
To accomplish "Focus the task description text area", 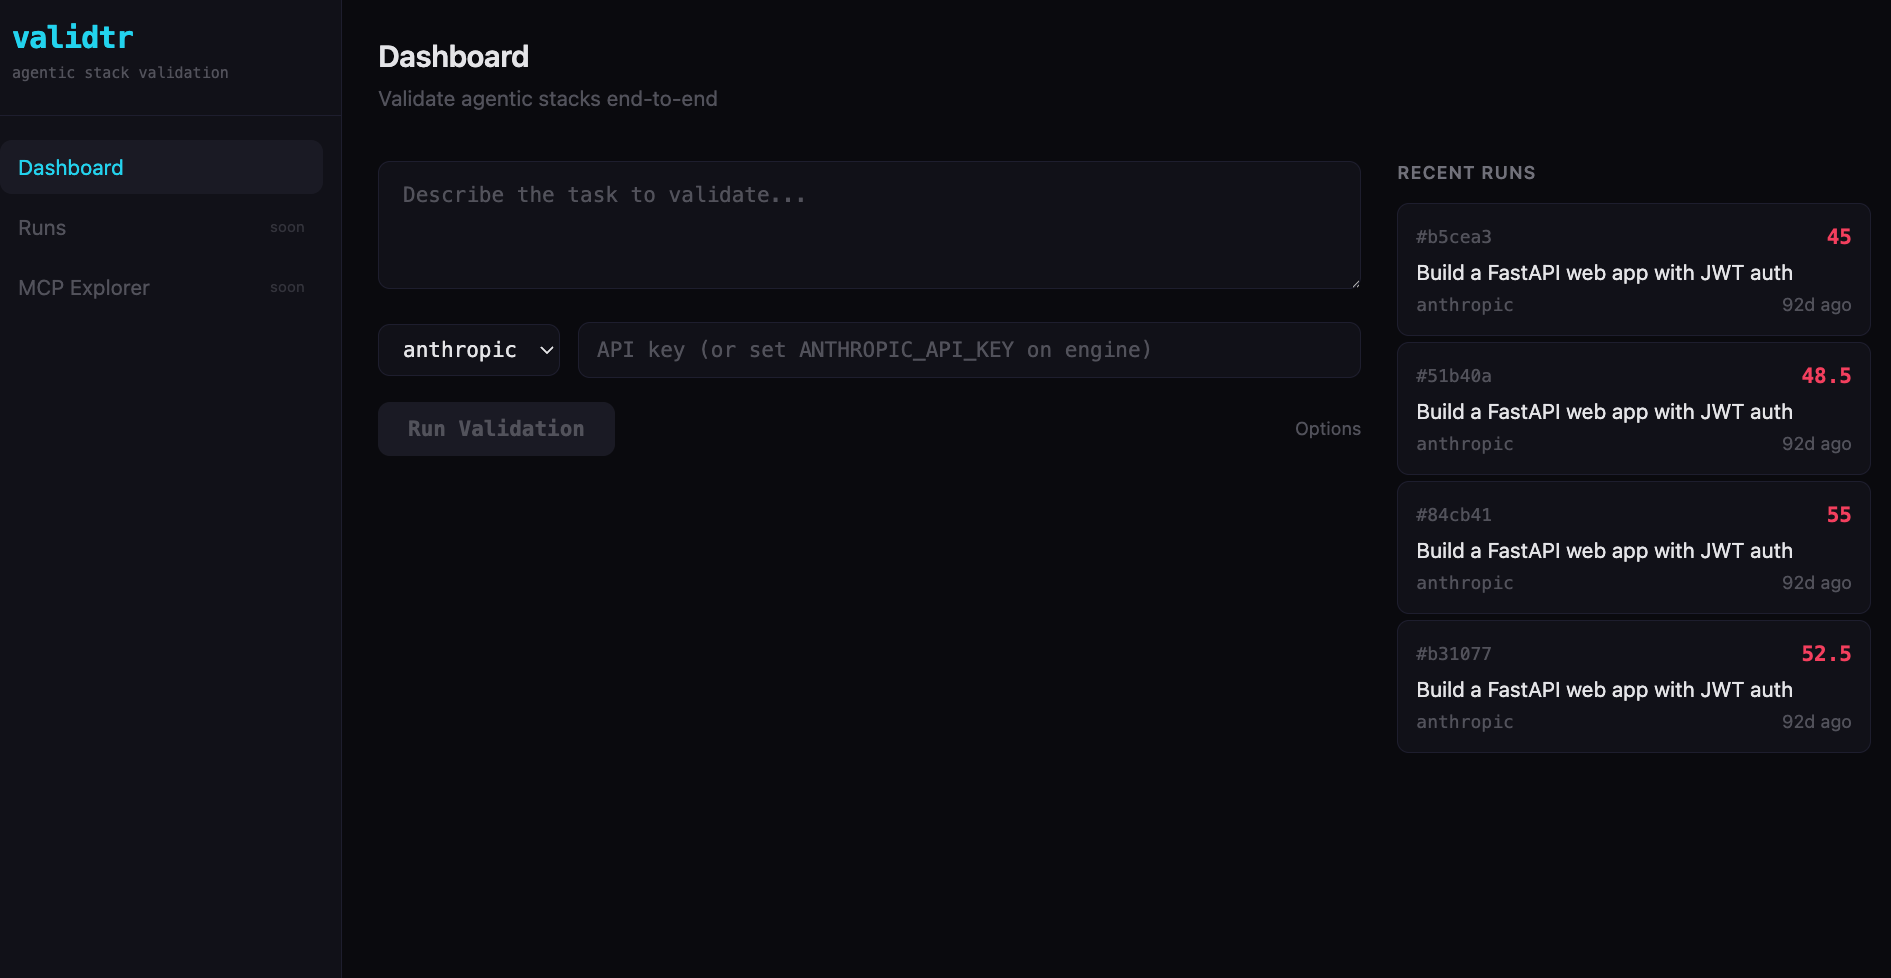I will (869, 225).
